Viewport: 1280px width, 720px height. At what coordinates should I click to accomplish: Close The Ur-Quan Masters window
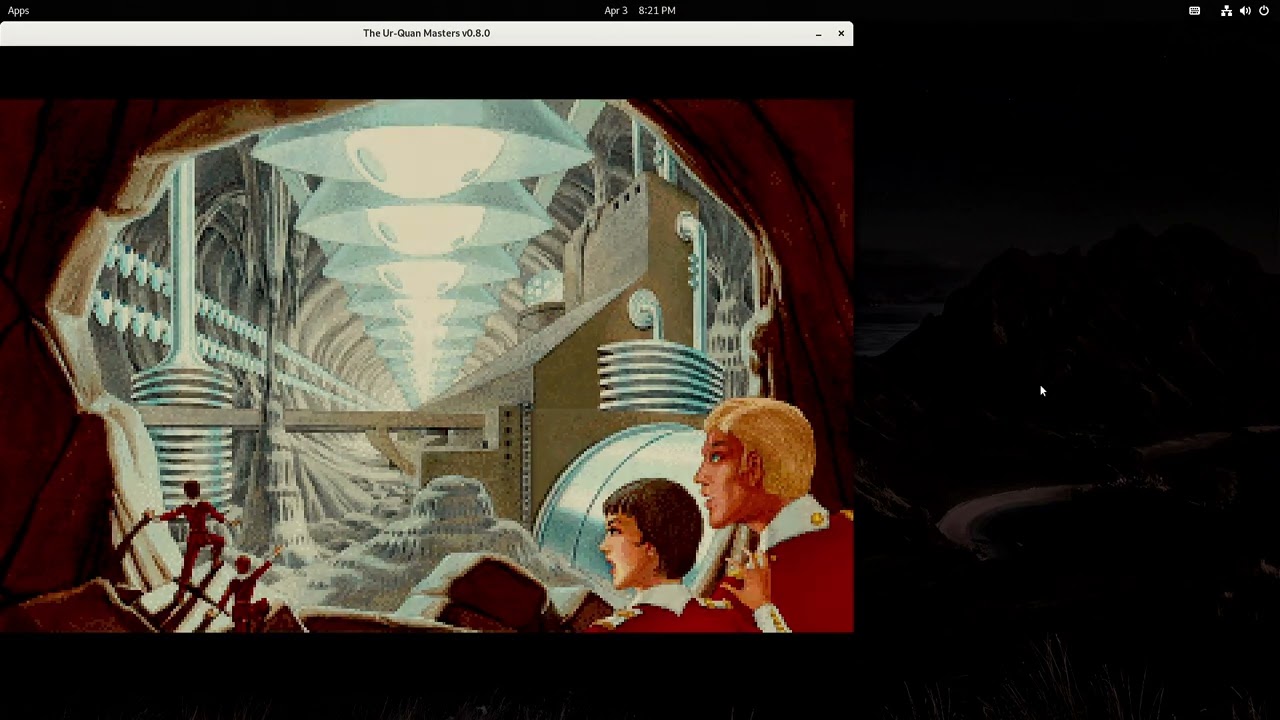point(841,33)
